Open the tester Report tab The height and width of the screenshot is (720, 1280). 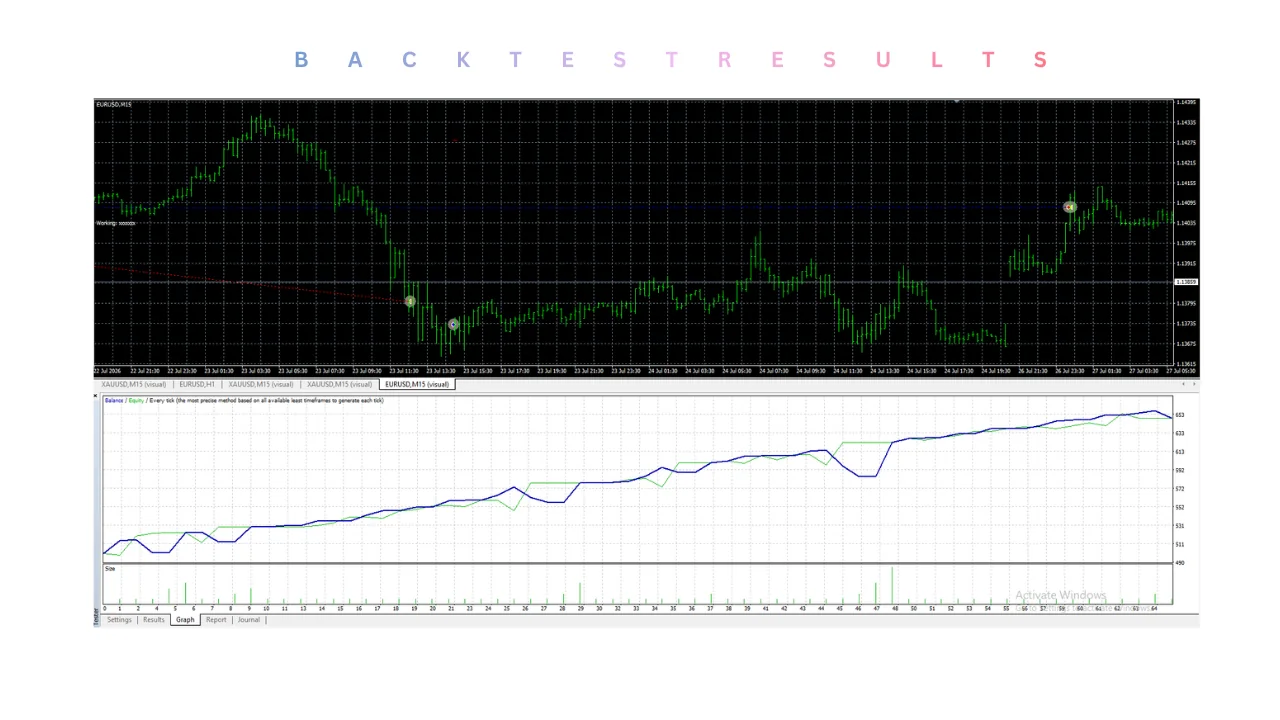click(x=216, y=620)
